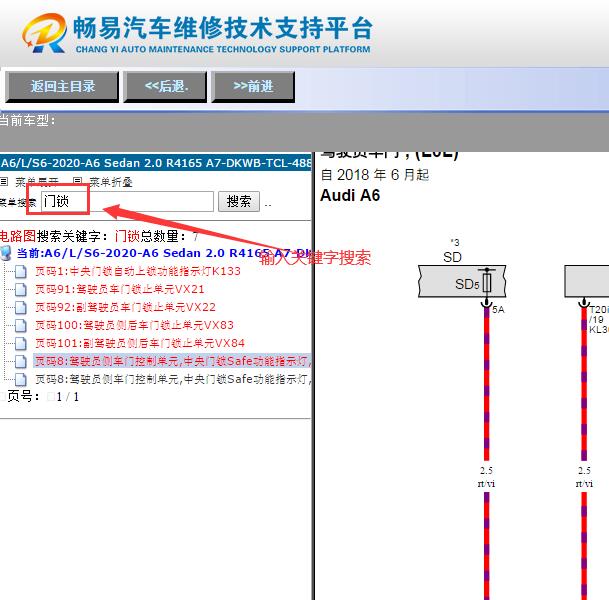The image size is (609, 600).
Task: Open 页码100:驾驶员侧后车门锁止单元VX83
Action: [x=134, y=325]
